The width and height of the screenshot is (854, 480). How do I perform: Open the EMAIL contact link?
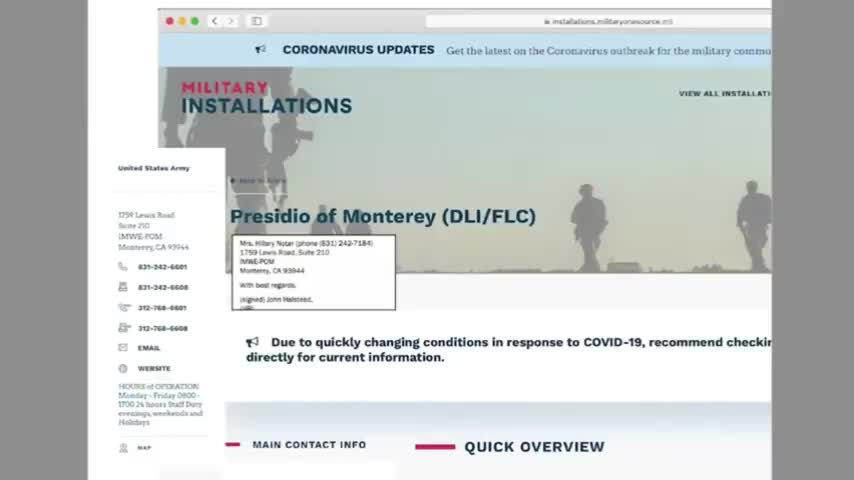point(149,348)
